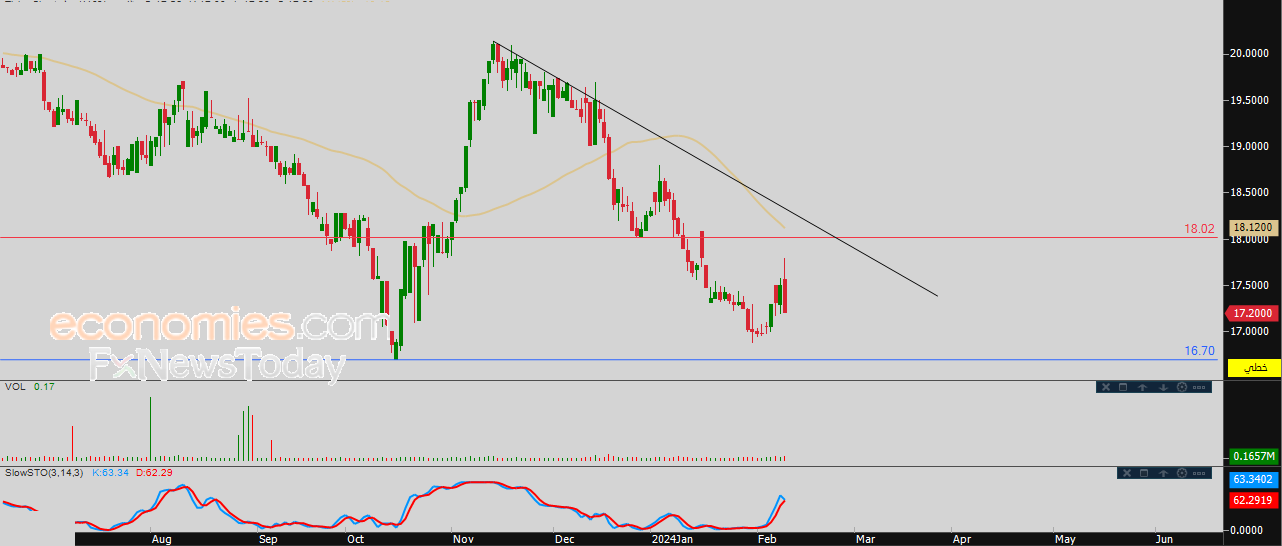Screen dimensions: 1282x546
Task: Select the 16.70 support level label
Action: click(1200, 351)
